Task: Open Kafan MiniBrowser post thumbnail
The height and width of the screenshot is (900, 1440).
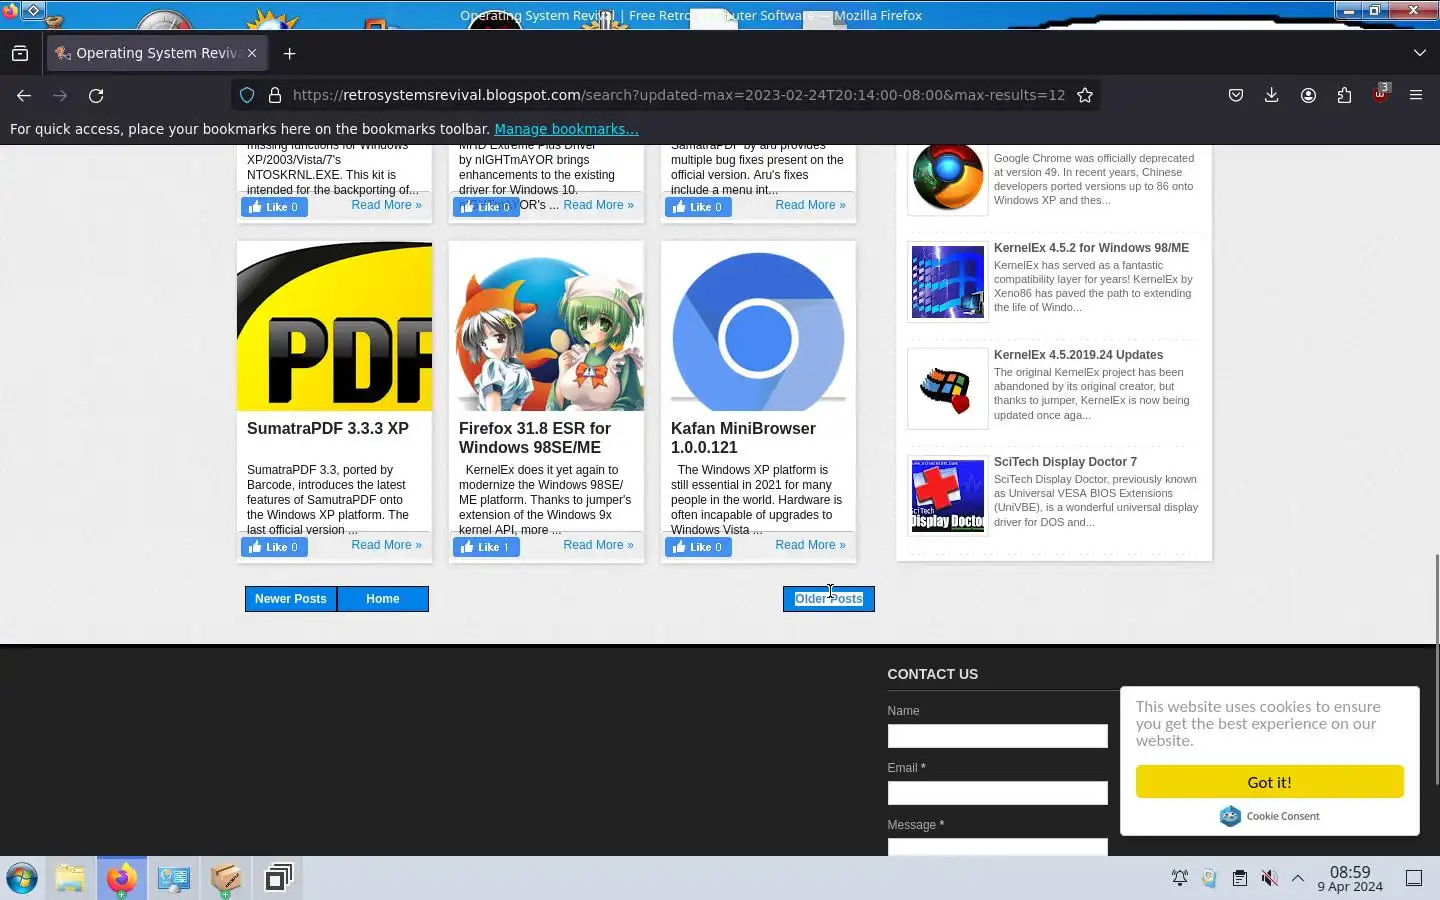Action: pos(759,326)
